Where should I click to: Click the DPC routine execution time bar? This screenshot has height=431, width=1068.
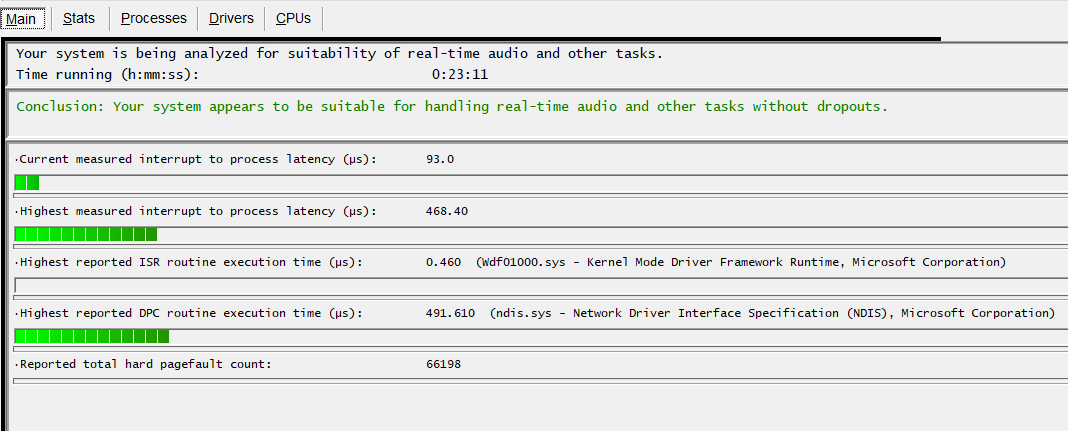92,336
